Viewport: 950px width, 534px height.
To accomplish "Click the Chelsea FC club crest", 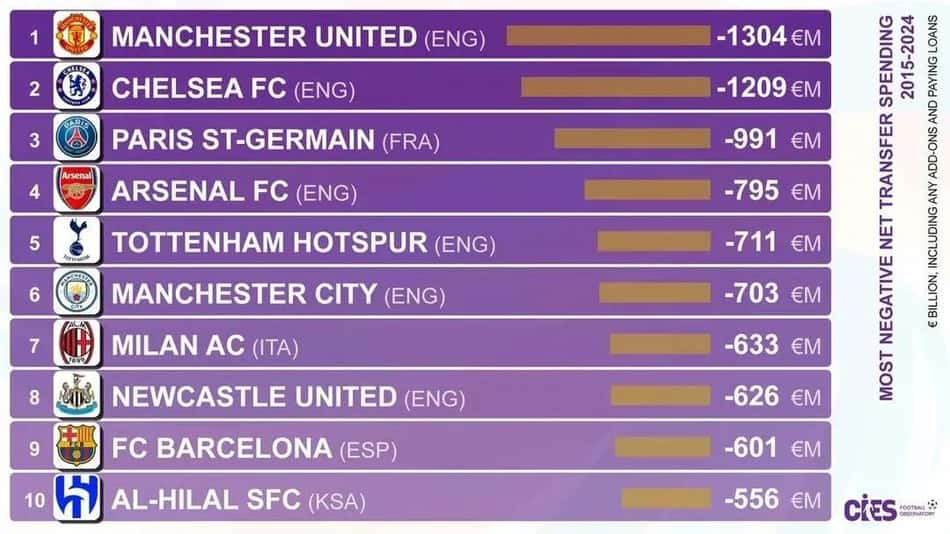I will click(x=76, y=86).
